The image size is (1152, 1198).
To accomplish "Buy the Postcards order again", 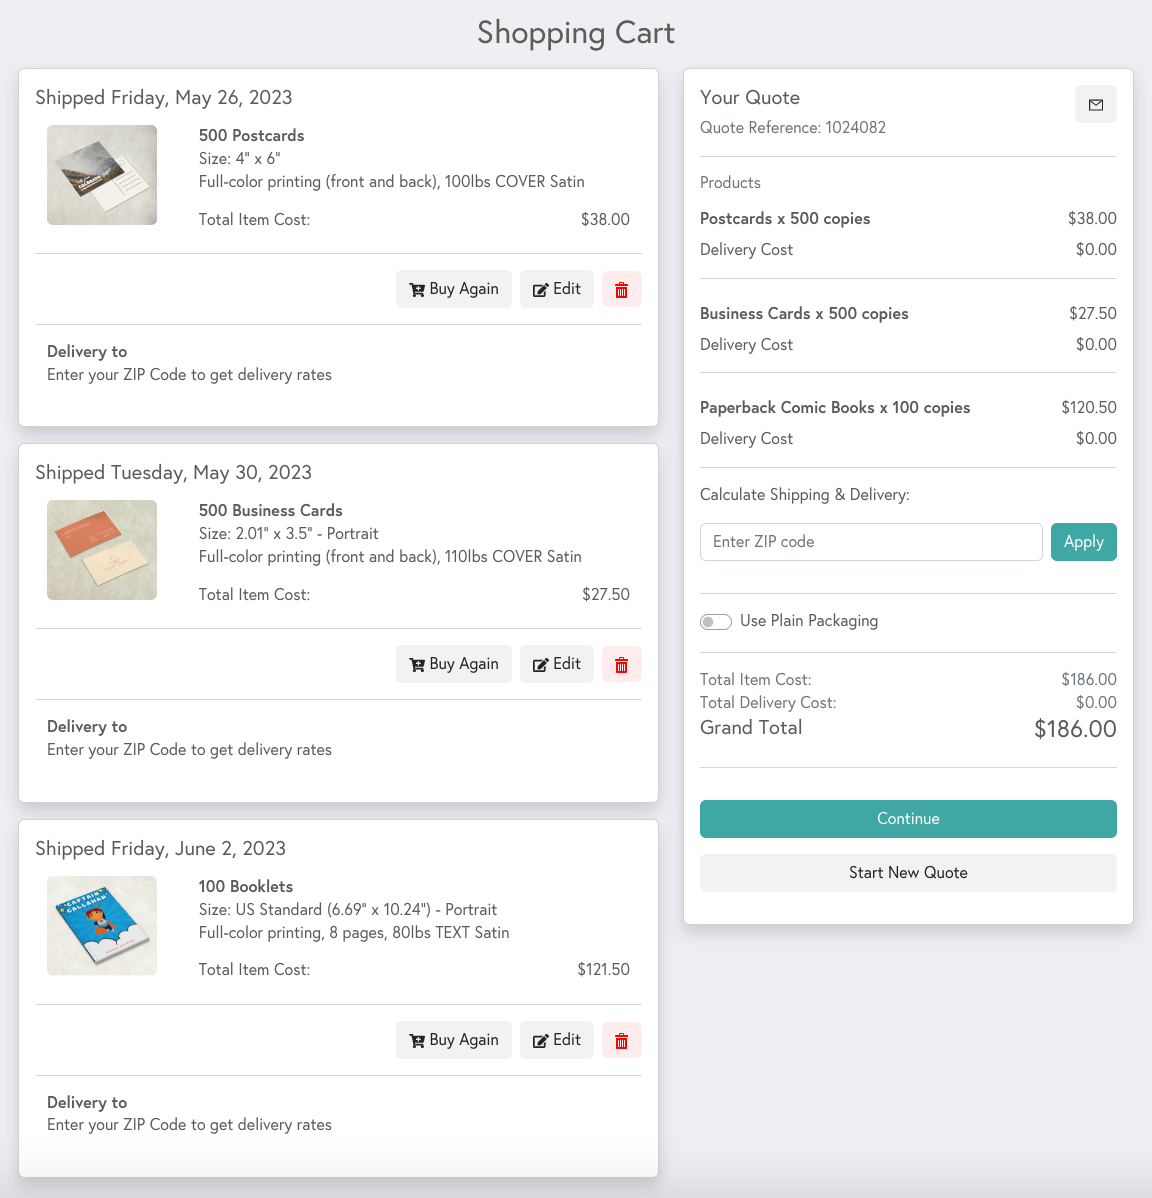I will click(454, 290).
